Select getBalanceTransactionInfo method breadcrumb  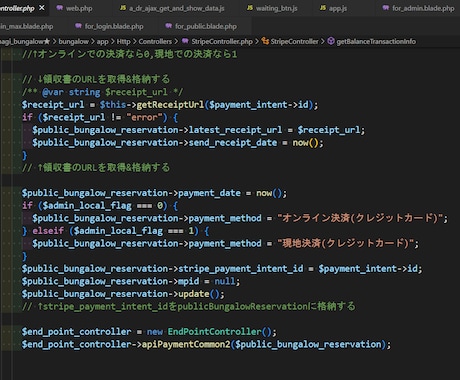[x=376, y=41]
